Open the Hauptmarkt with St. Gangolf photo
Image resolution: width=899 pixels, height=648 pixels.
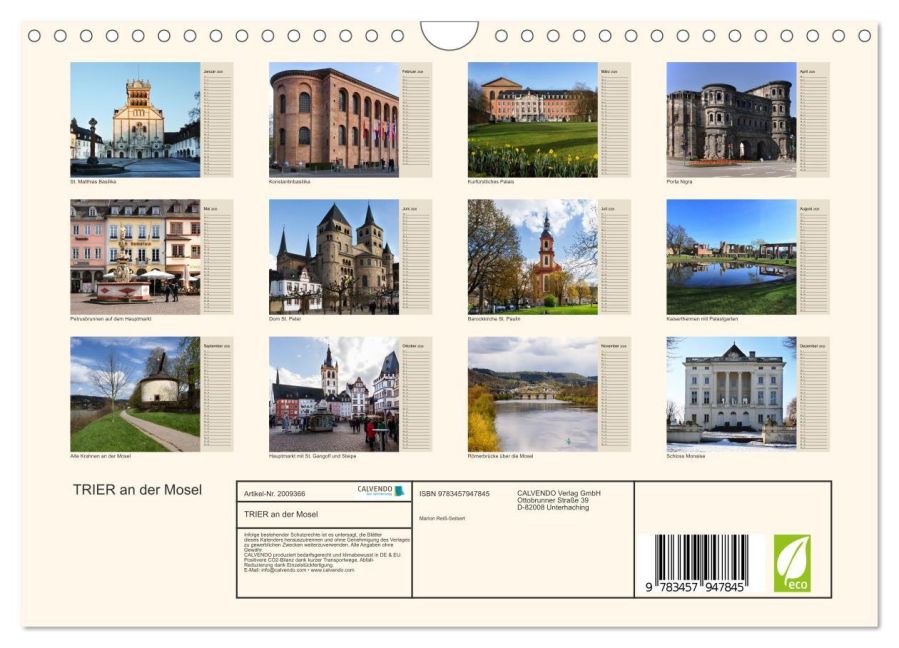334,394
